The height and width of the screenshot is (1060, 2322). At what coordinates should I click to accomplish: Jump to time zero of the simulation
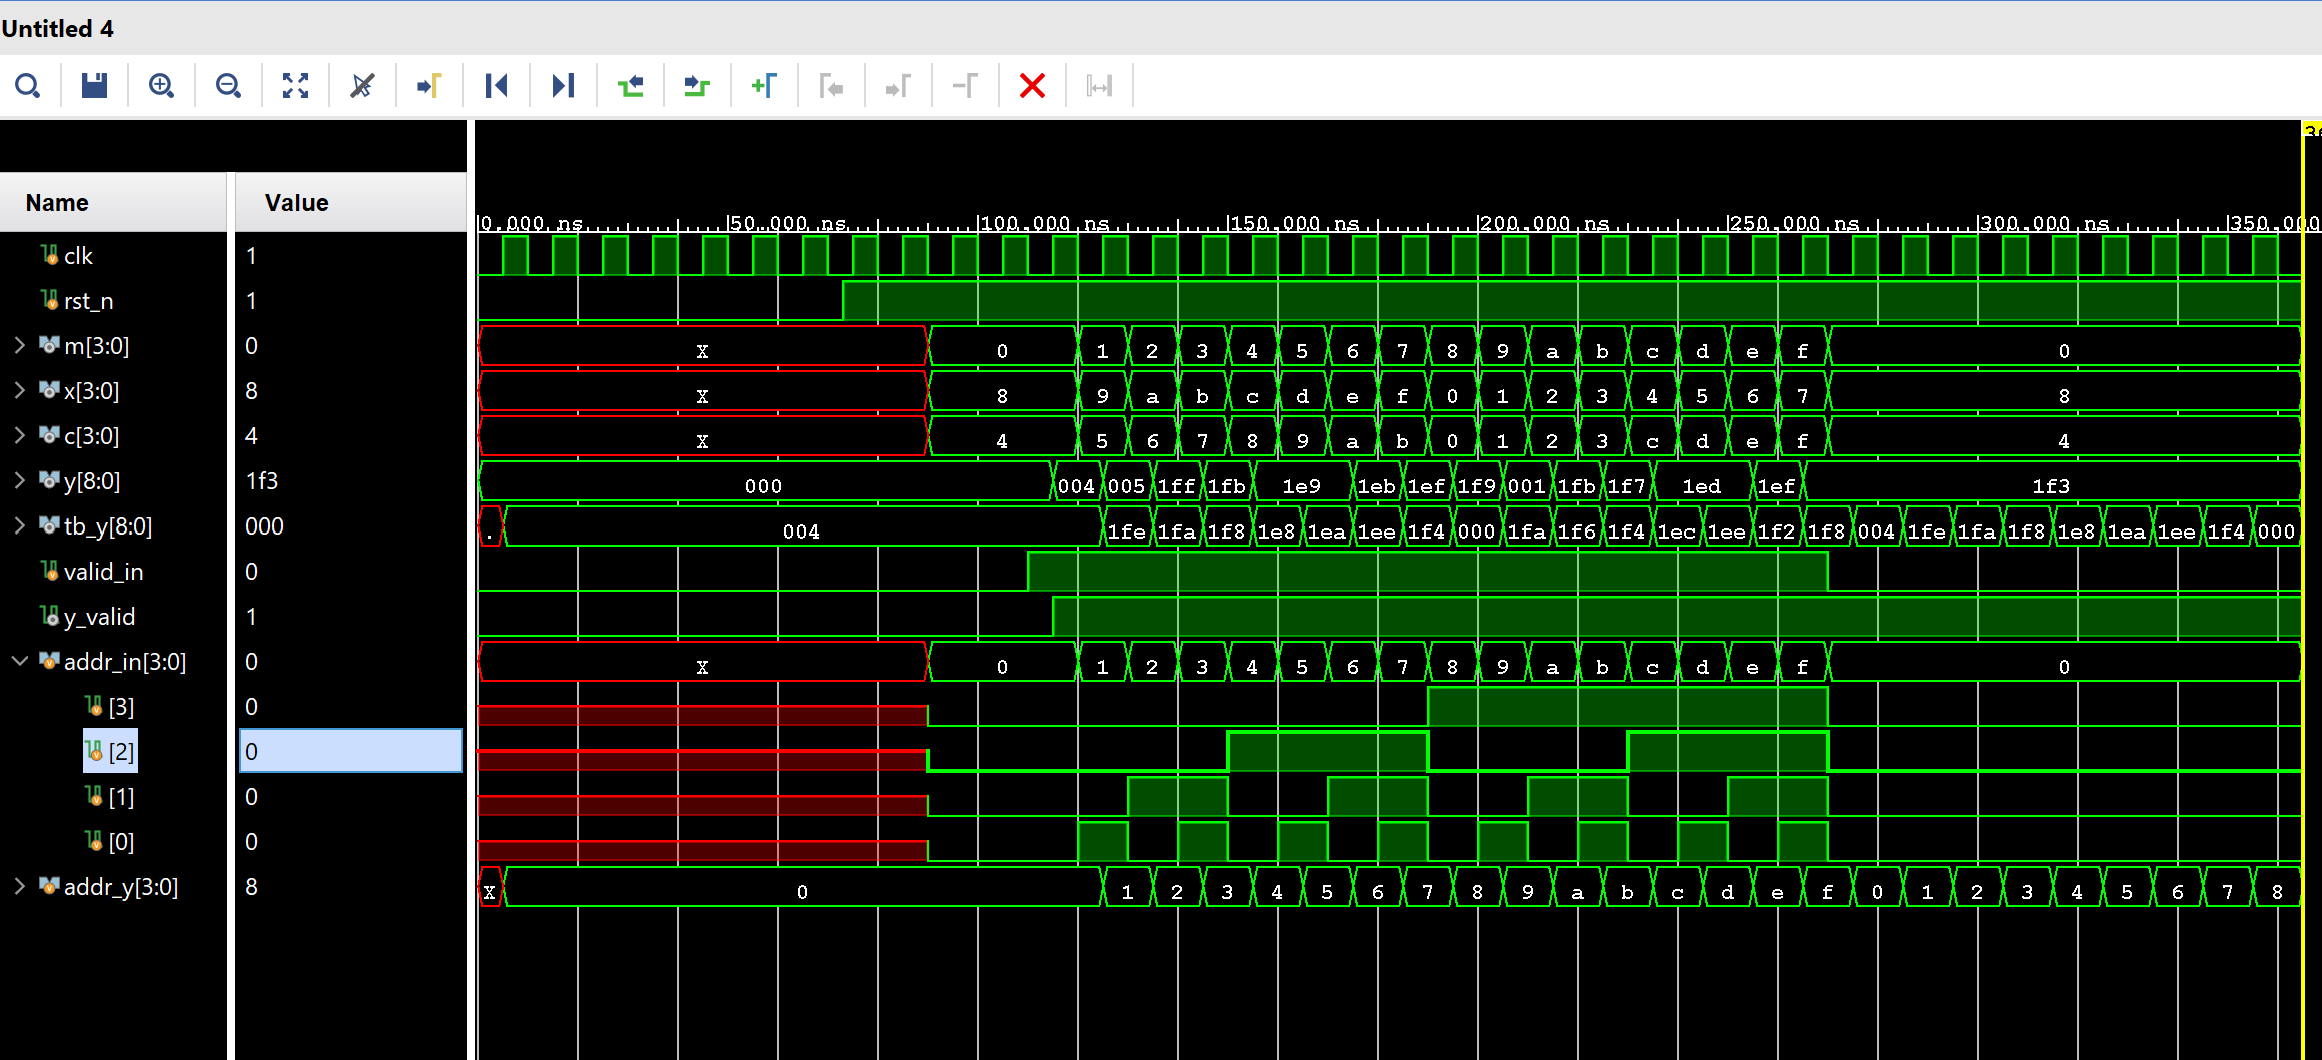(496, 86)
